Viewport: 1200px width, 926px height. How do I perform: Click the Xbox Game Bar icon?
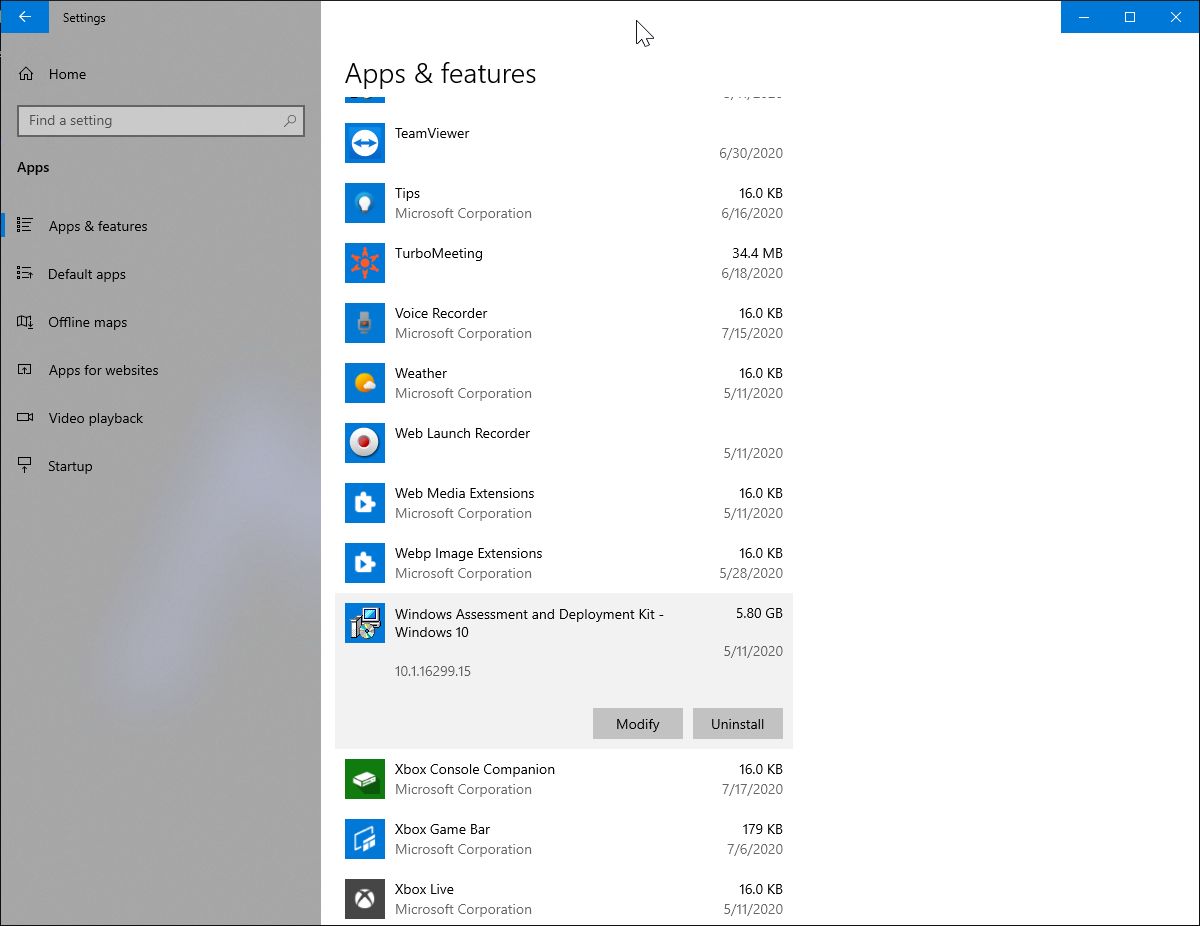365,839
